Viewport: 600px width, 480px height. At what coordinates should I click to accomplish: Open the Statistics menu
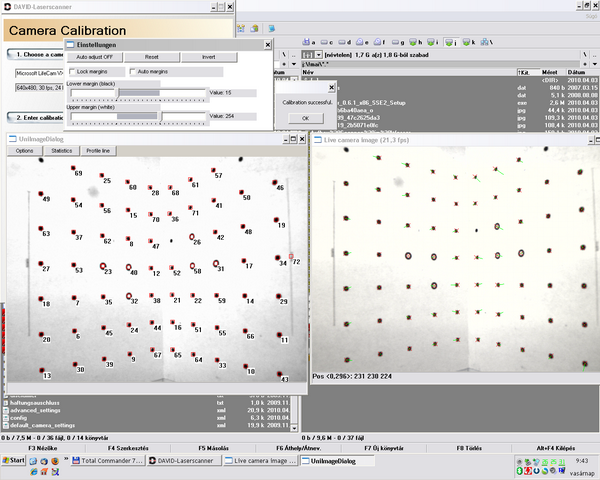tap(61, 150)
